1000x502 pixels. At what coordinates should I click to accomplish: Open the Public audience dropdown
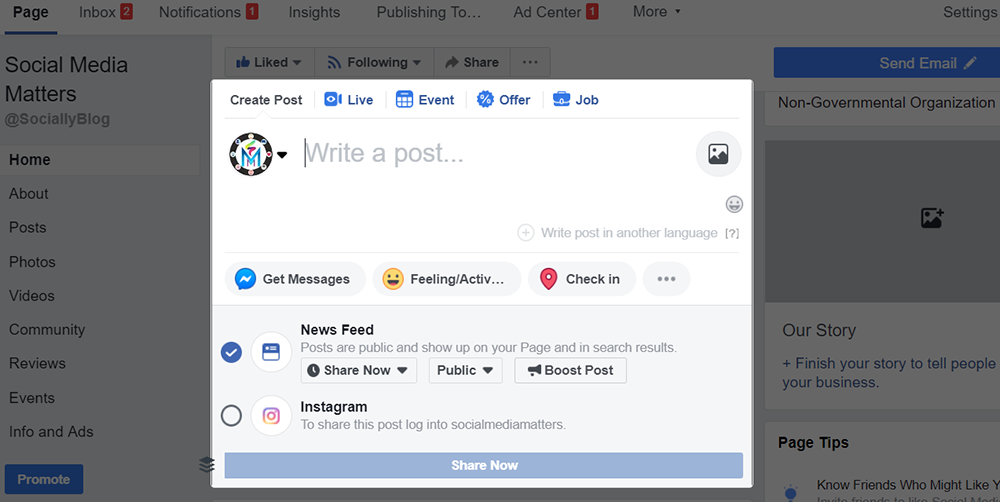pyautogui.click(x=466, y=371)
